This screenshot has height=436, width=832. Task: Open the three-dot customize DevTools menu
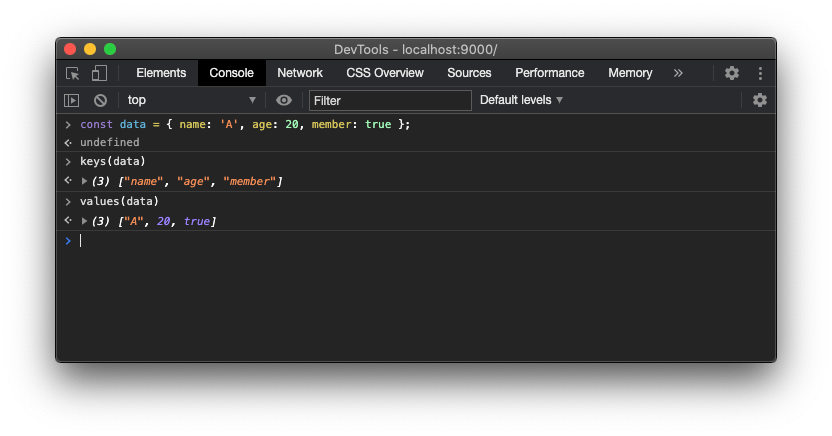760,73
